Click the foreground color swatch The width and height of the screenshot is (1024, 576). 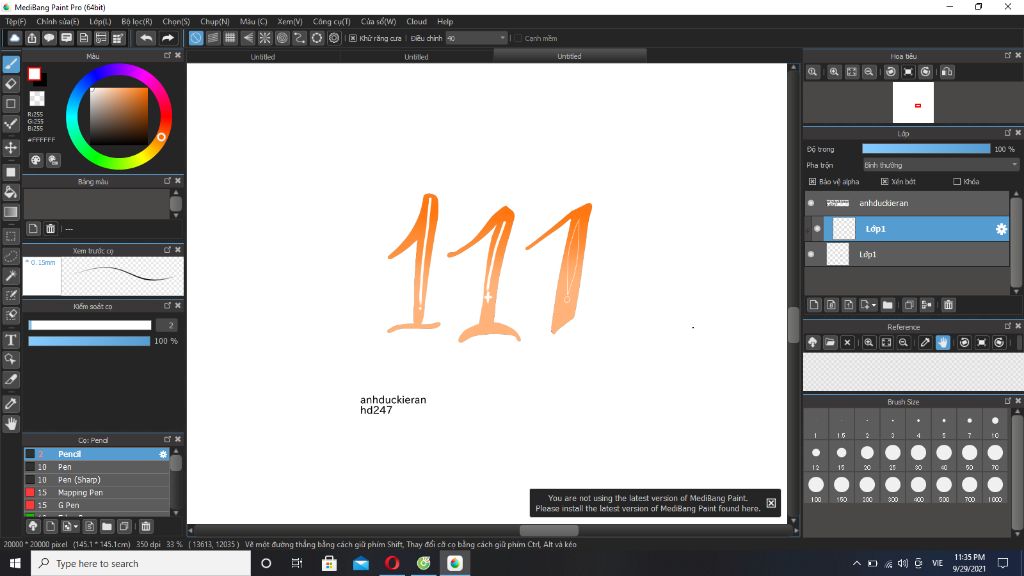tap(34, 74)
